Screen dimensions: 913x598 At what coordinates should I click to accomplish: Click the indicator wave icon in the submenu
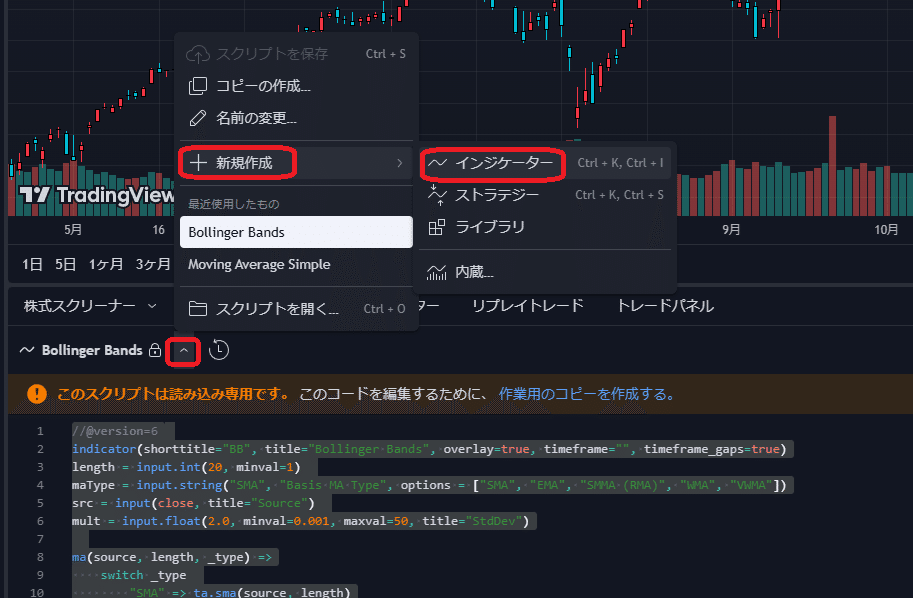coord(437,163)
